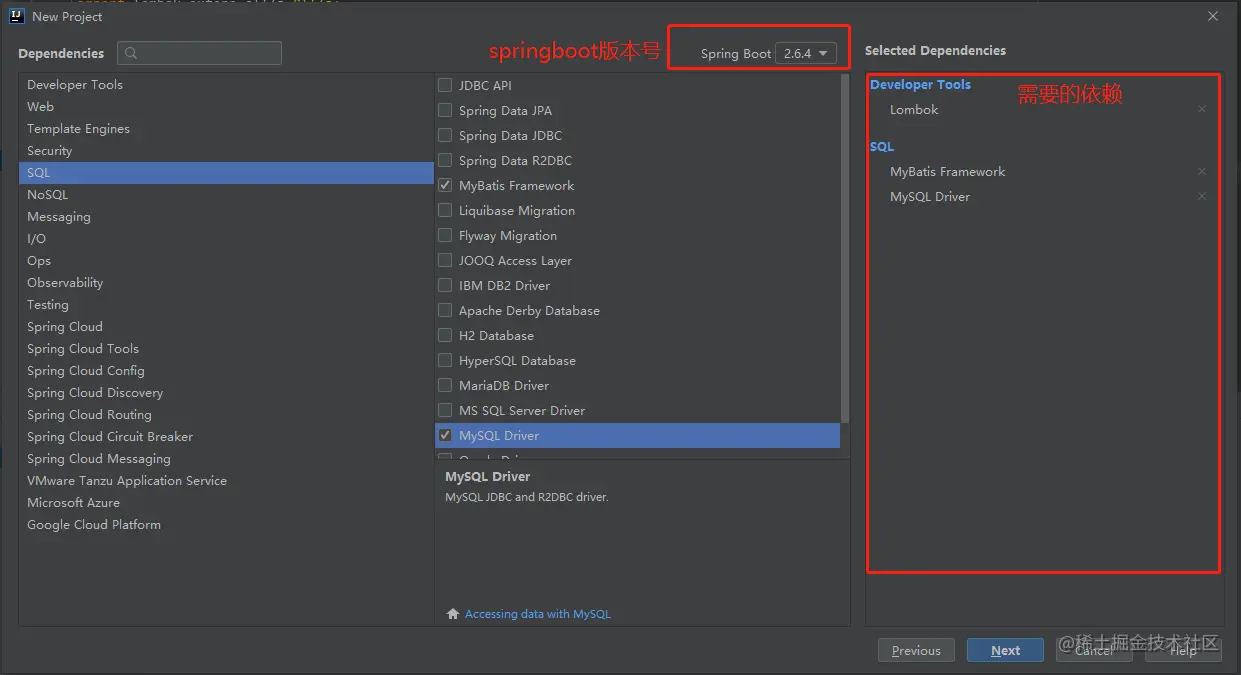Click the IntelliJ logo in title bar

(x=17, y=17)
